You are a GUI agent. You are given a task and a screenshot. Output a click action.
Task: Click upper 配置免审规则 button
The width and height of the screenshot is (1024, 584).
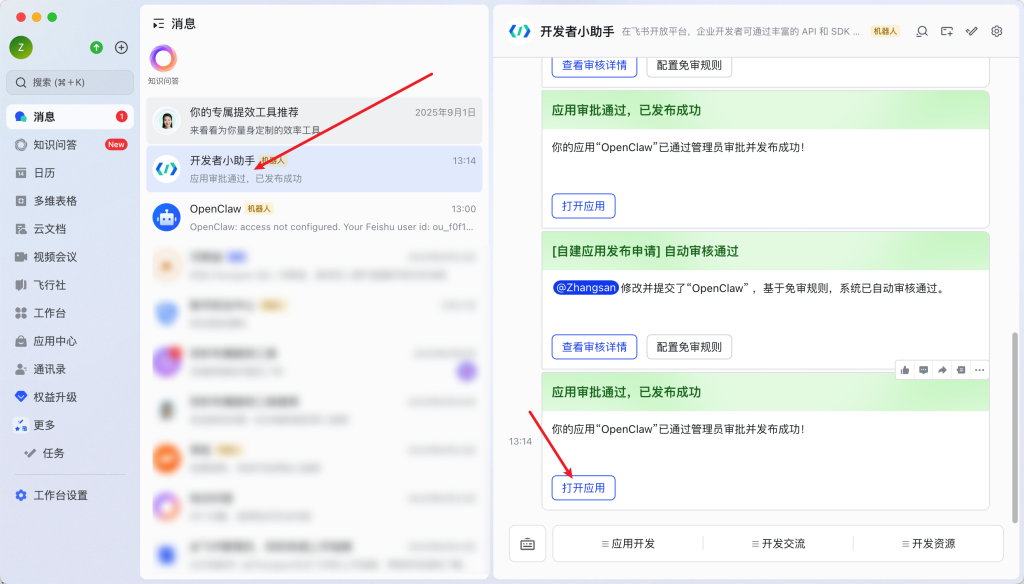click(689, 66)
